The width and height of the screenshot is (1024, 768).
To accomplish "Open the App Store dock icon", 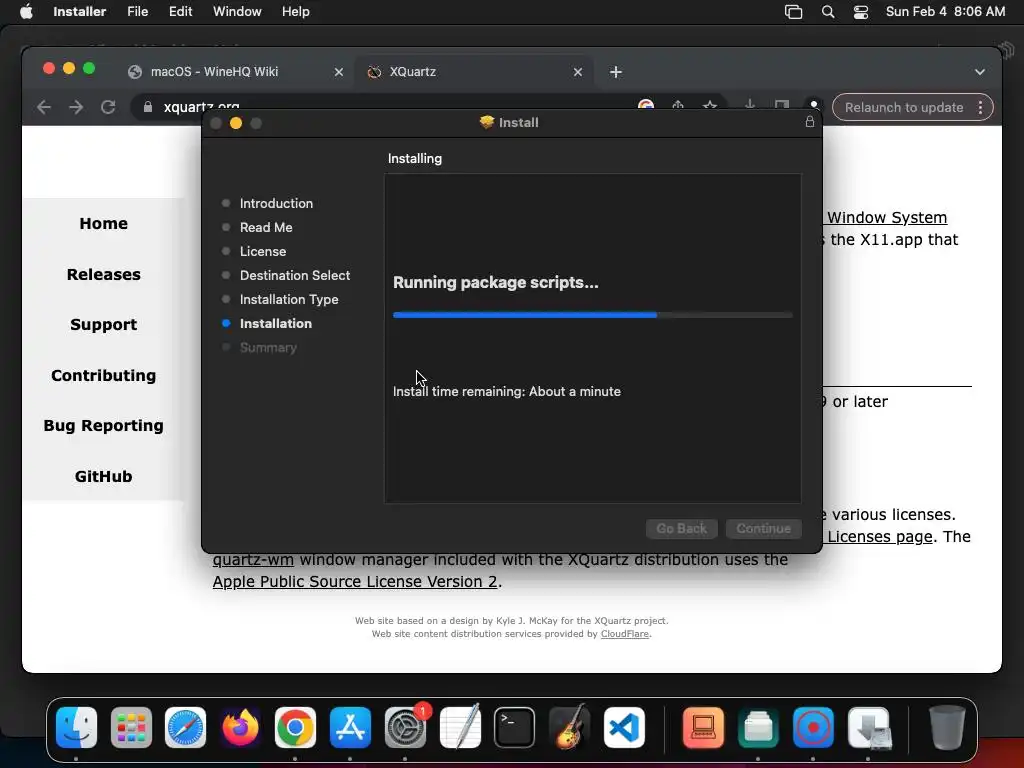I will (x=350, y=727).
